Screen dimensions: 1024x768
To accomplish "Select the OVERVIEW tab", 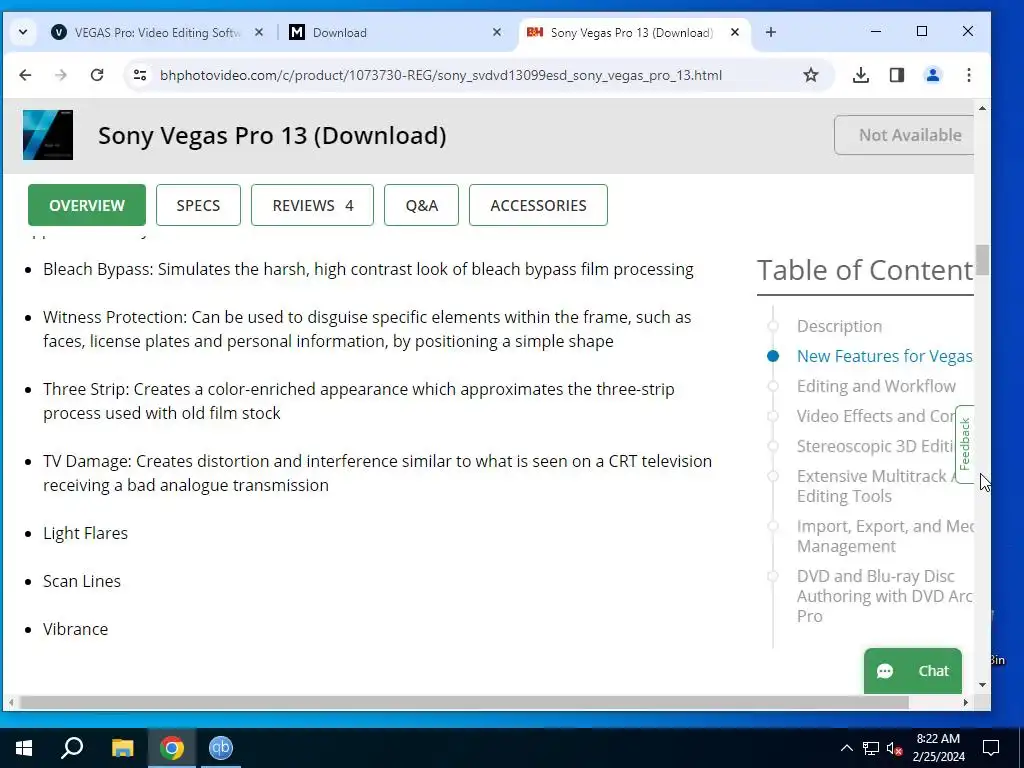I will point(87,205).
